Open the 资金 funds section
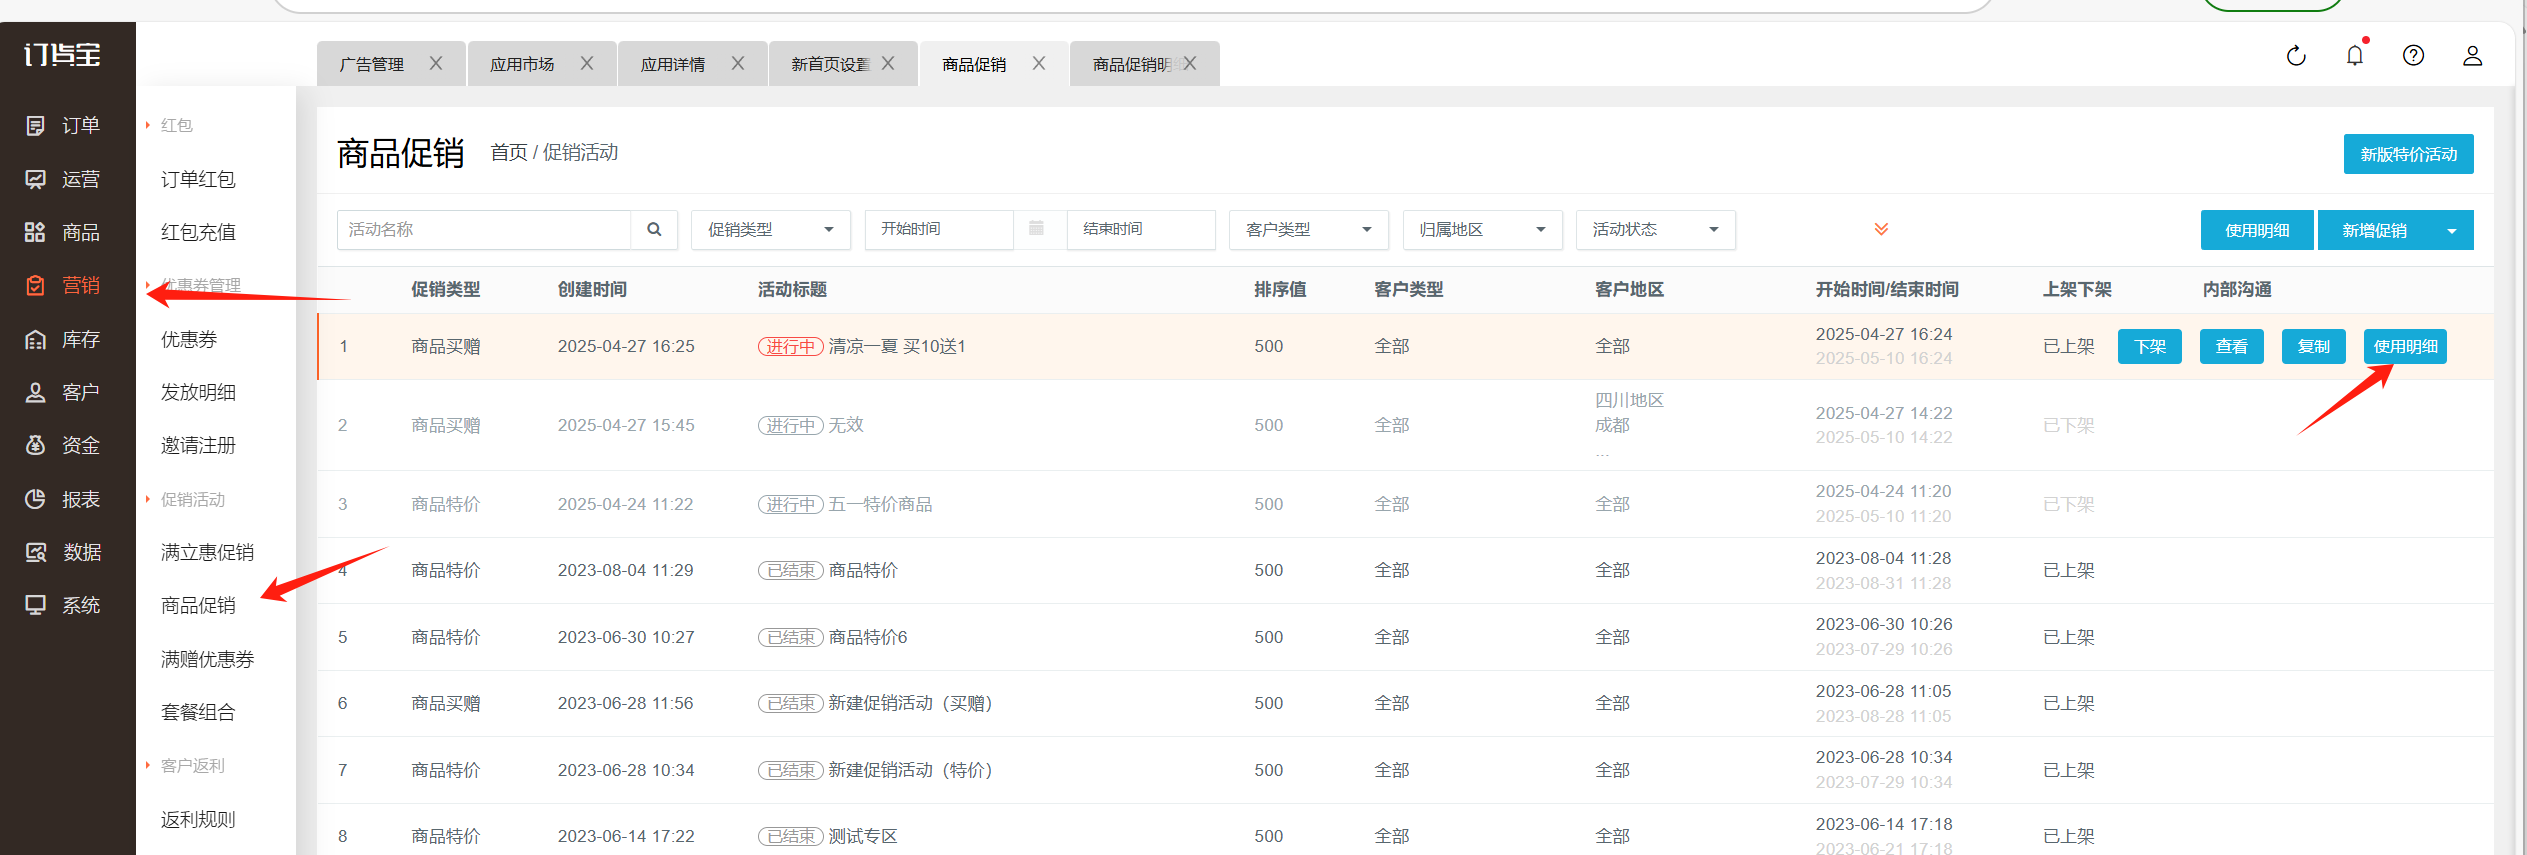The image size is (2527, 855). (62, 445)
